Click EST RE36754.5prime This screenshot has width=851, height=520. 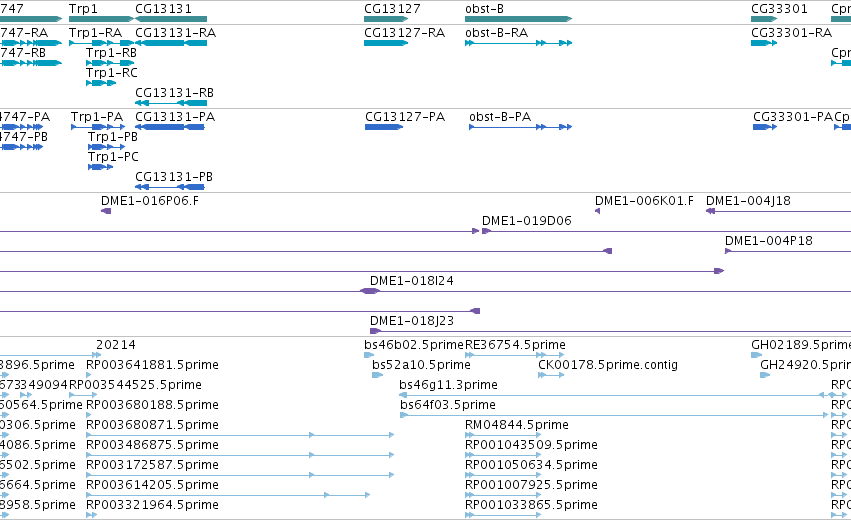515,355
